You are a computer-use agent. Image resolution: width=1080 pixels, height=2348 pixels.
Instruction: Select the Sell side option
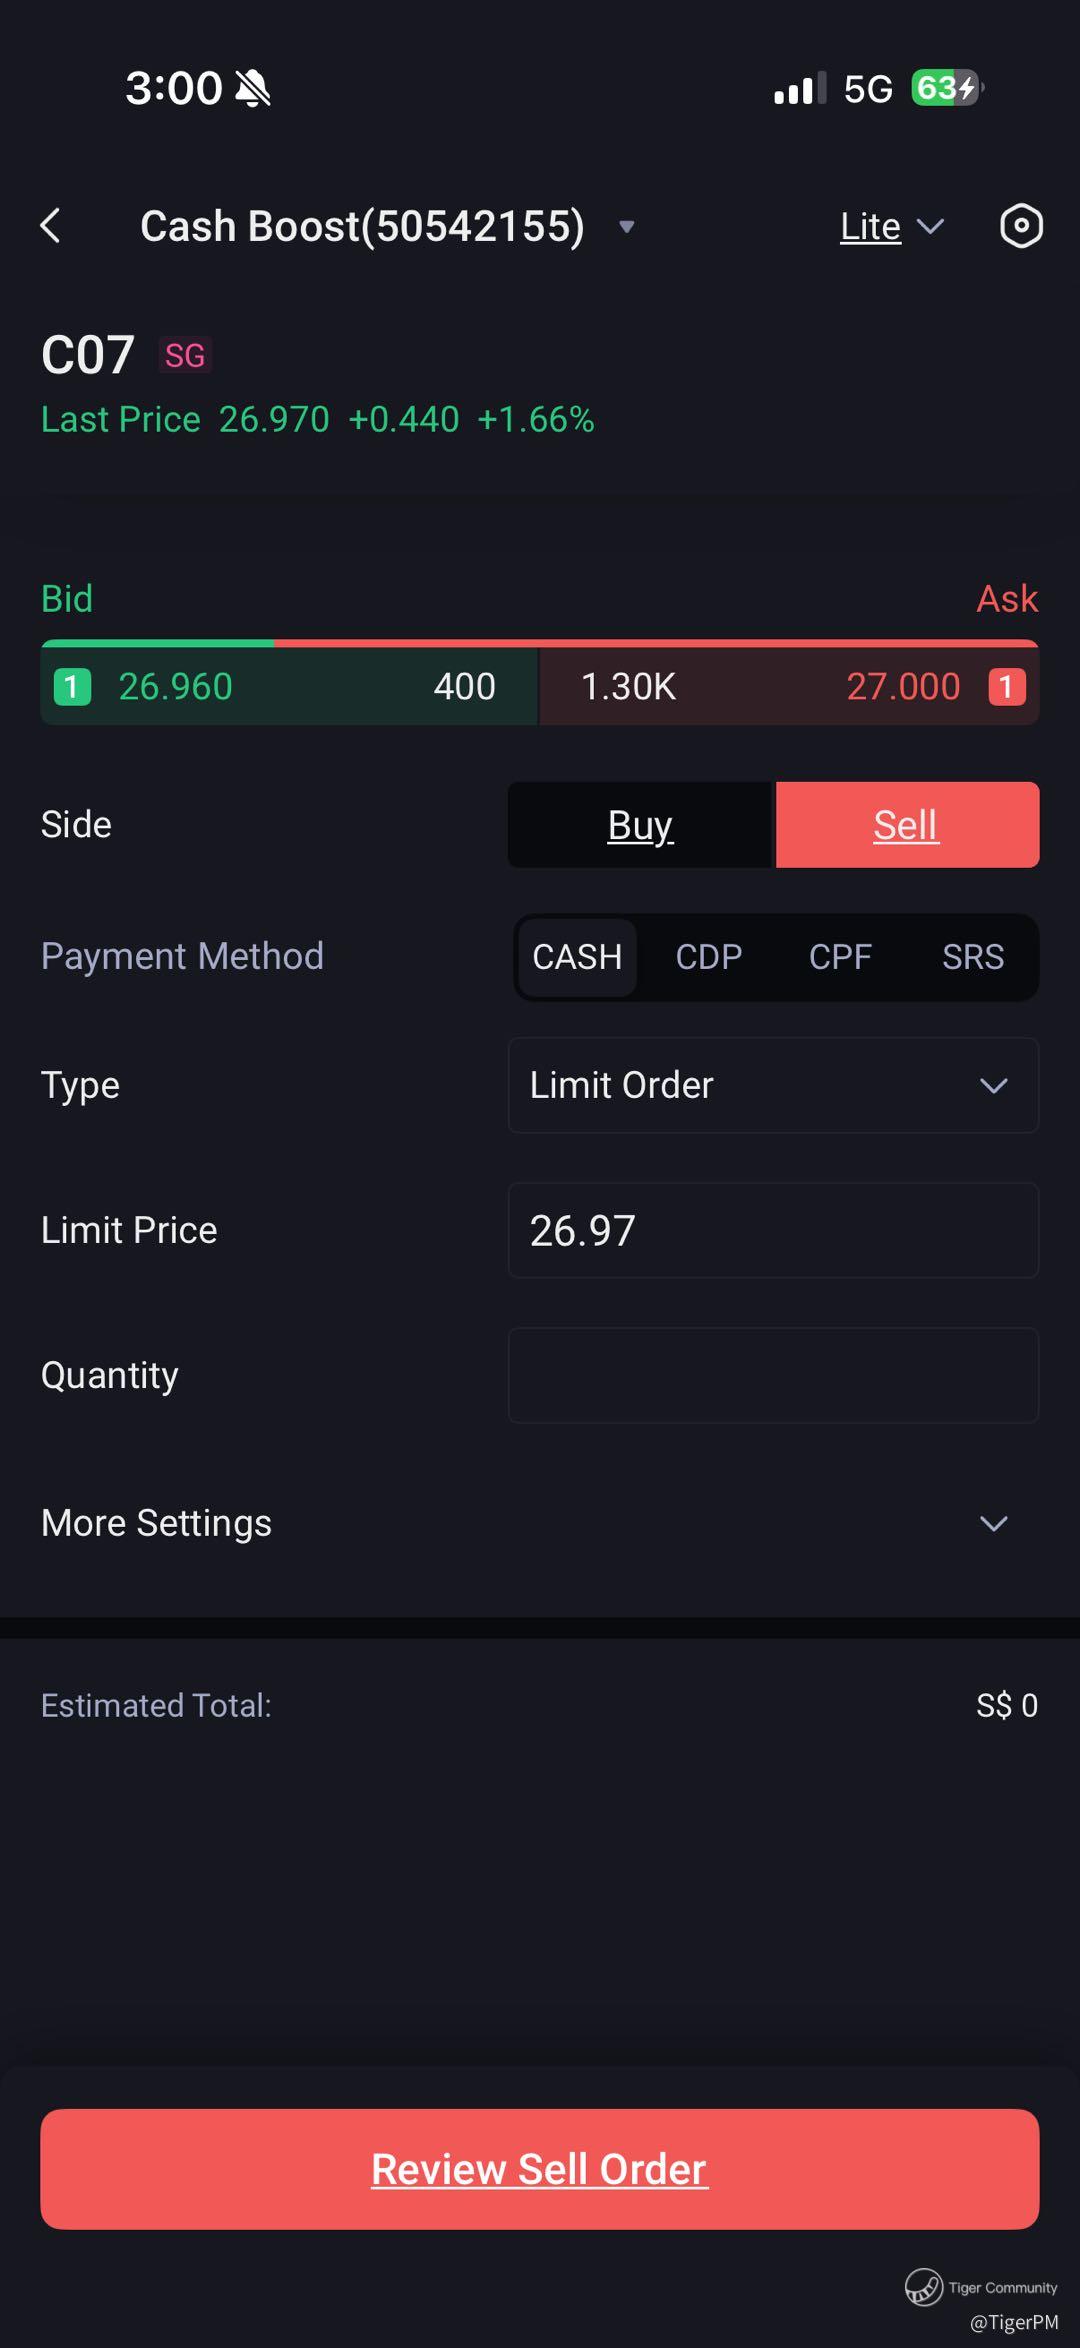908,825
